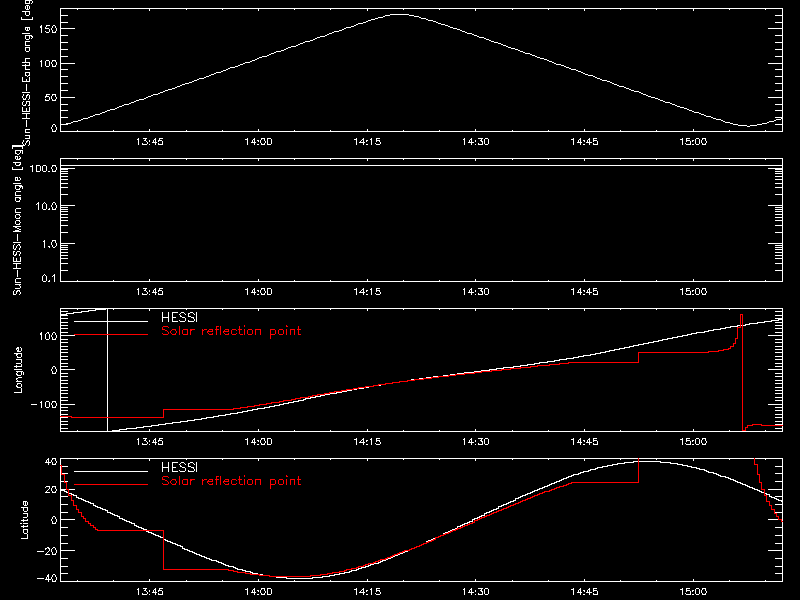Click tick label 40 on Latitude axis
Viewport: 800px width, 600px height.
pyautogui.click(x=51, y=462)
